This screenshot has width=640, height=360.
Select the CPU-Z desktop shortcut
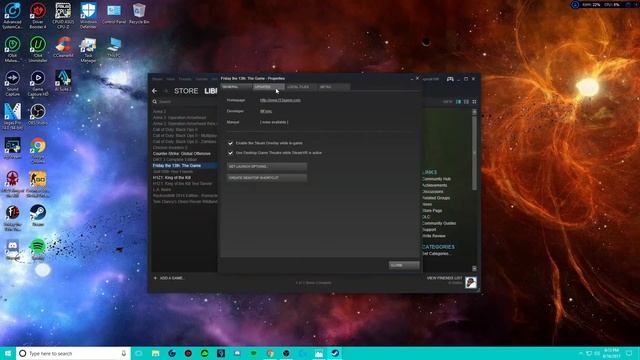[63, 16]
